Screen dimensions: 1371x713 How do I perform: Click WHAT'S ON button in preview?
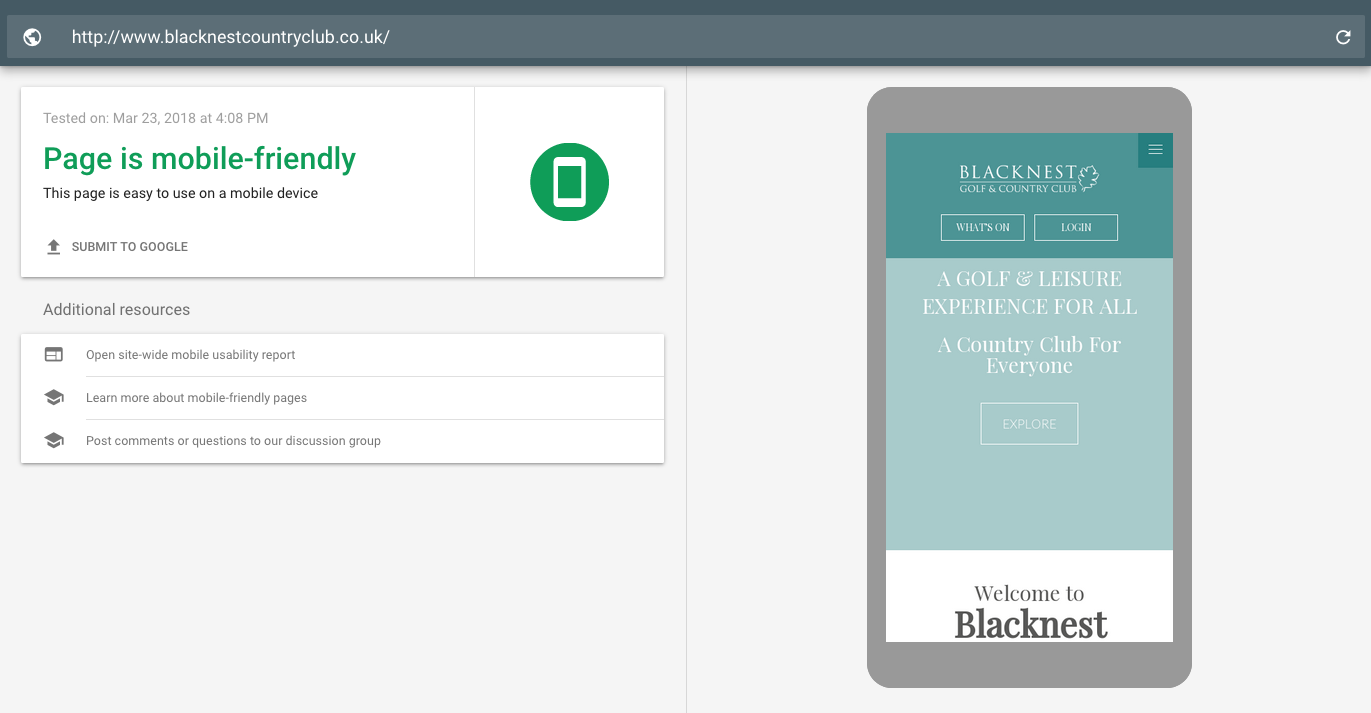pyautogui.click(x=983, y=227)
